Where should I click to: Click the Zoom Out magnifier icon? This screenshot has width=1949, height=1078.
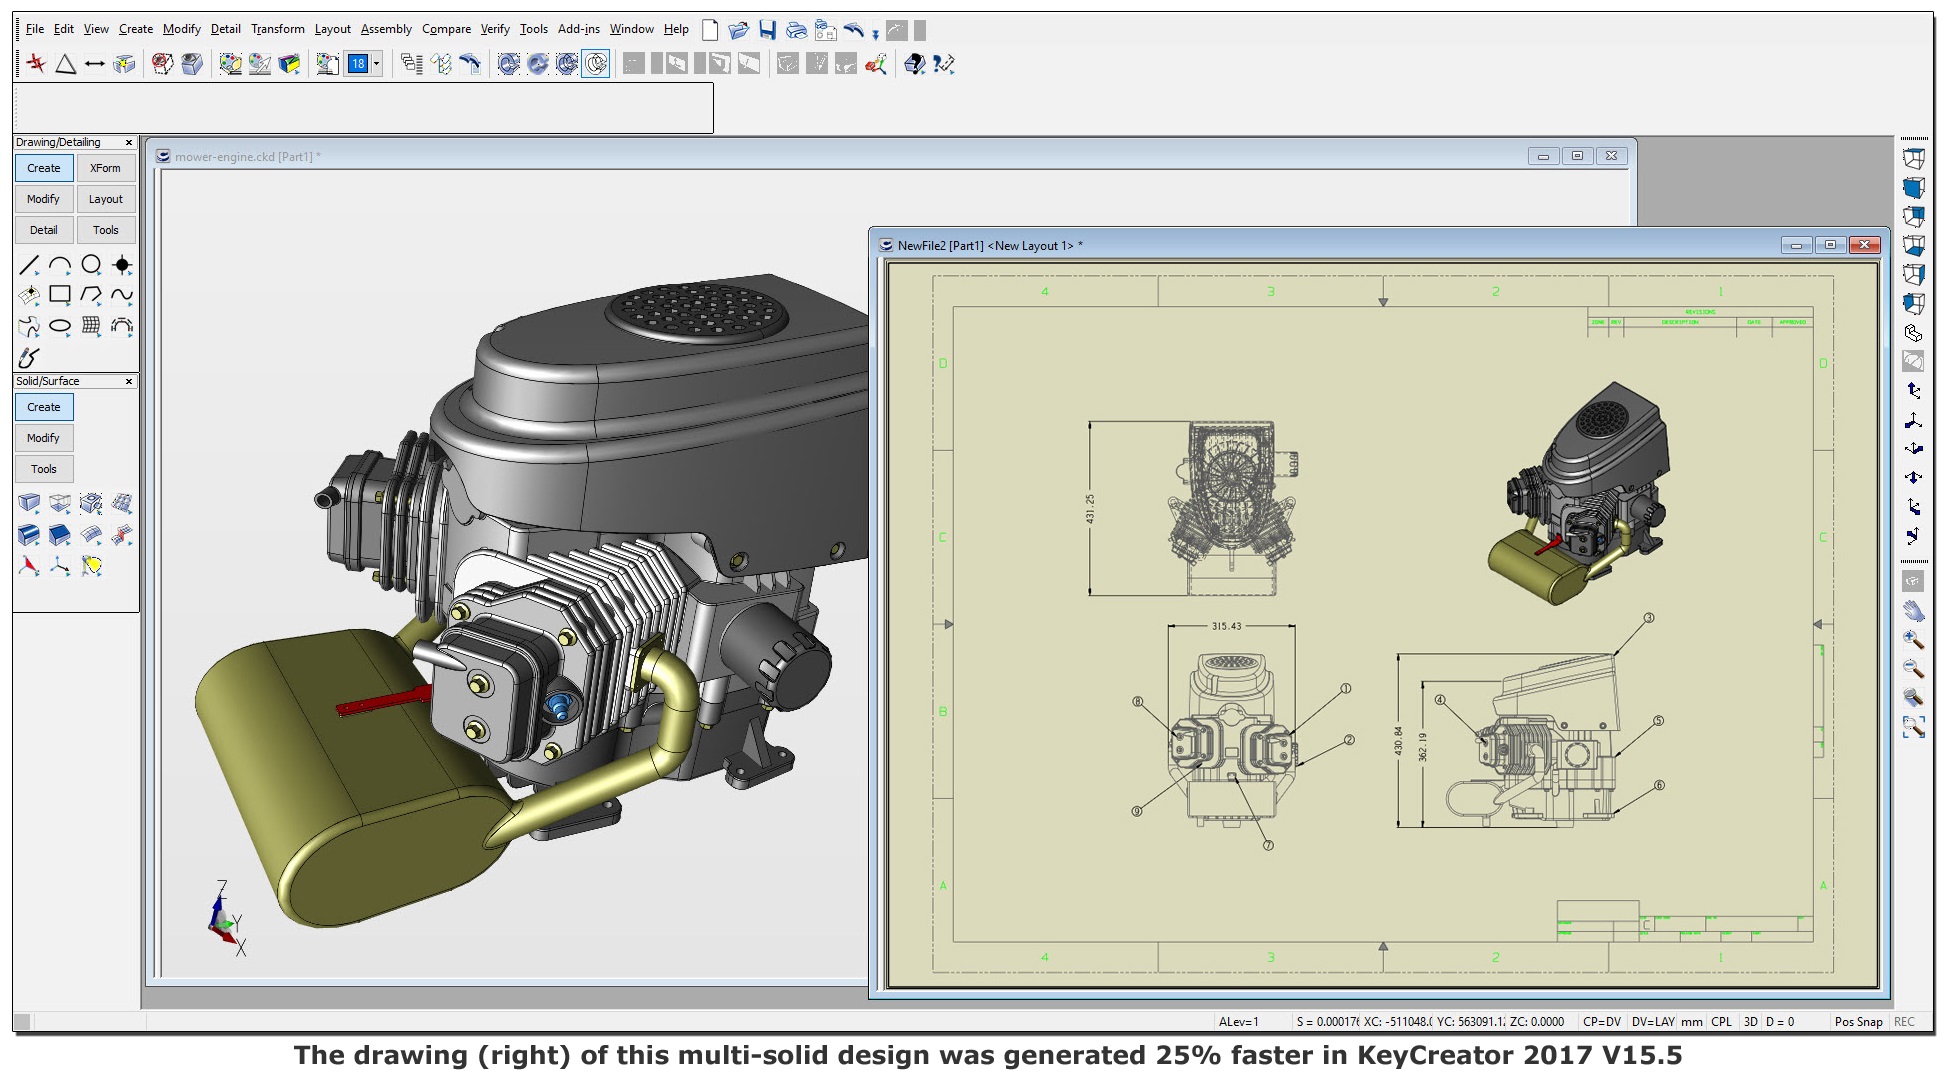(x=1913, y=669)
